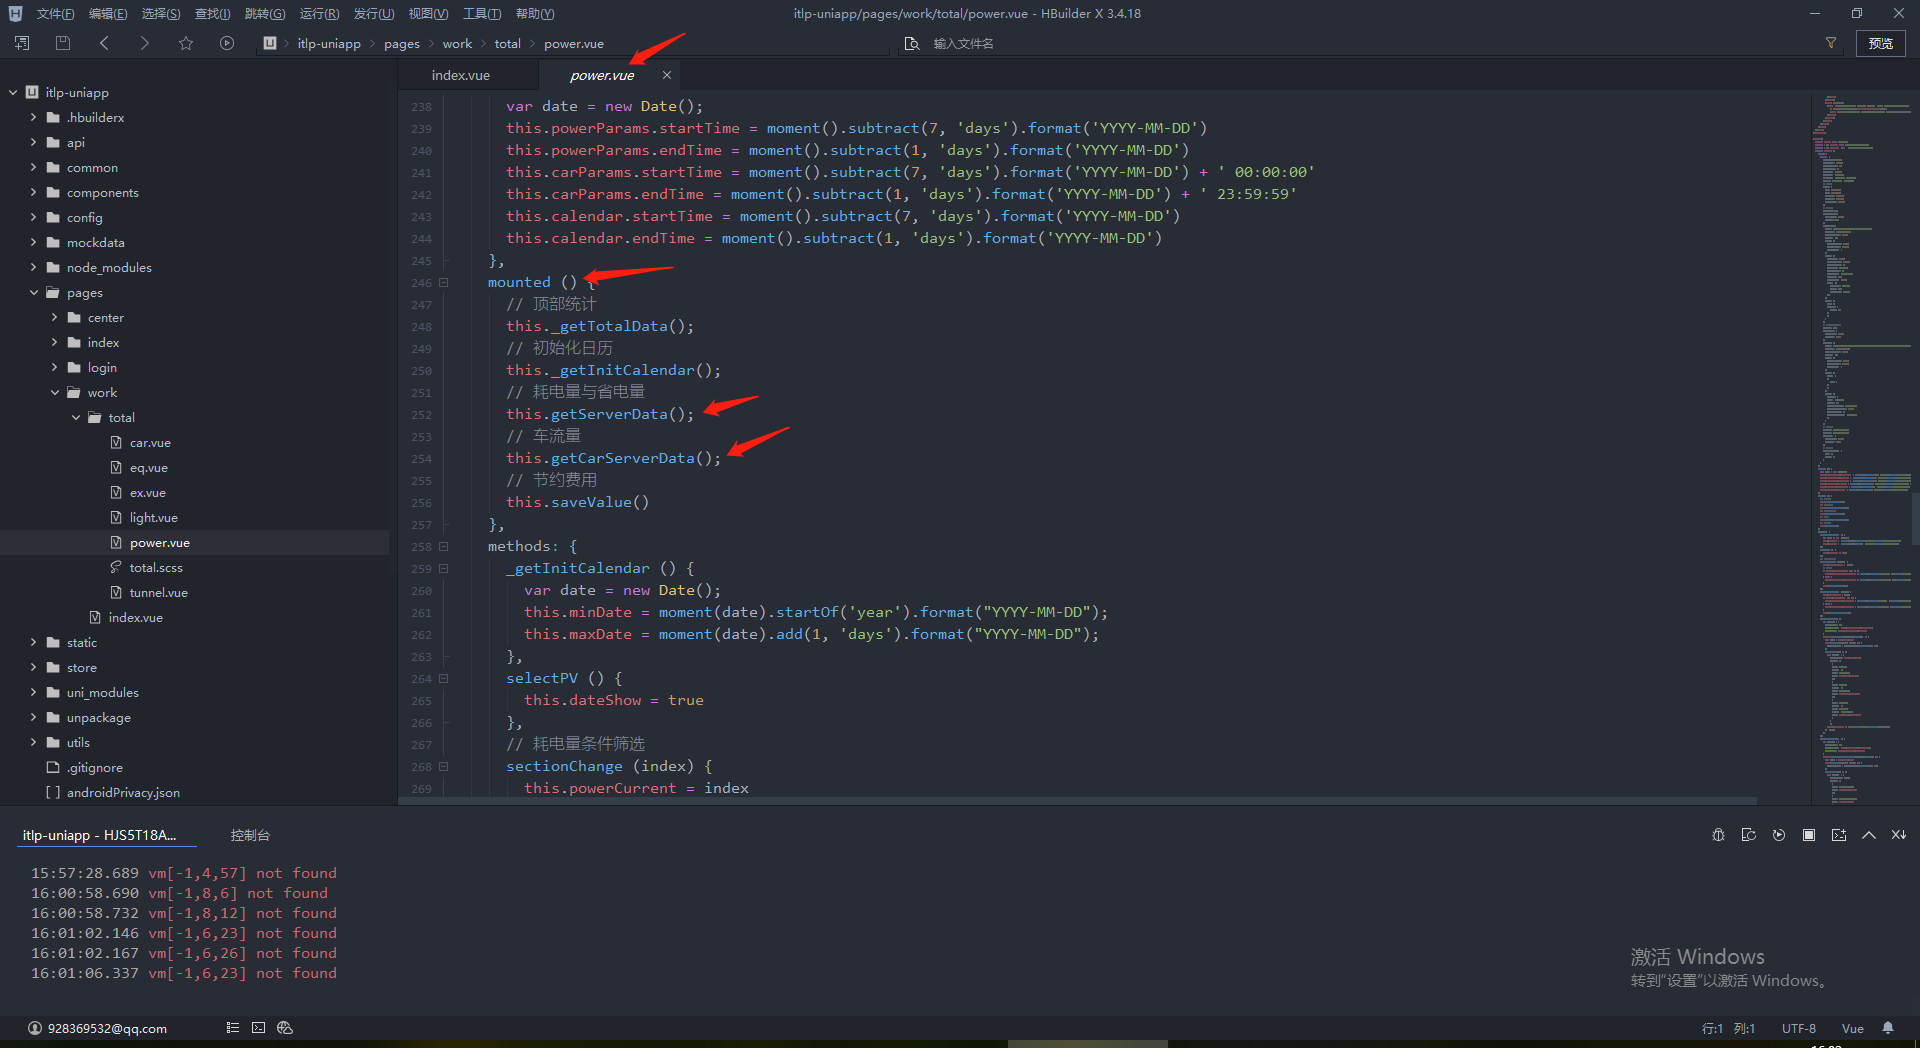Expand the node_modules folder

pos(33,267)
